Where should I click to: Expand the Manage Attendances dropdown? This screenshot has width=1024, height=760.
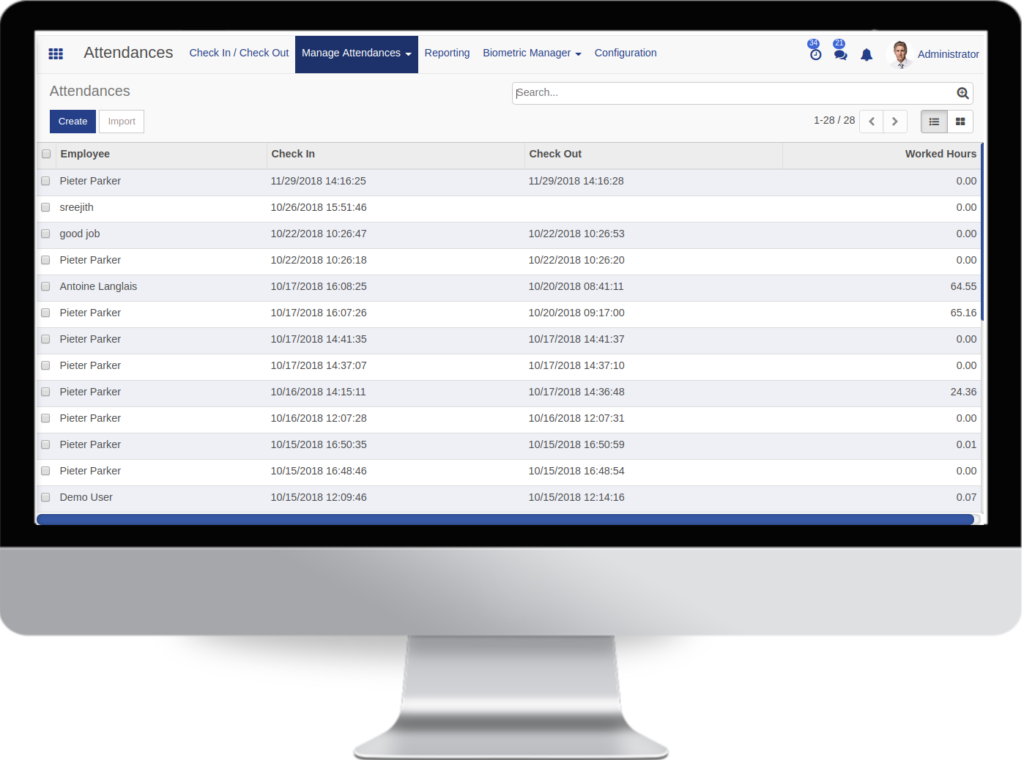[x=356, y=52]
